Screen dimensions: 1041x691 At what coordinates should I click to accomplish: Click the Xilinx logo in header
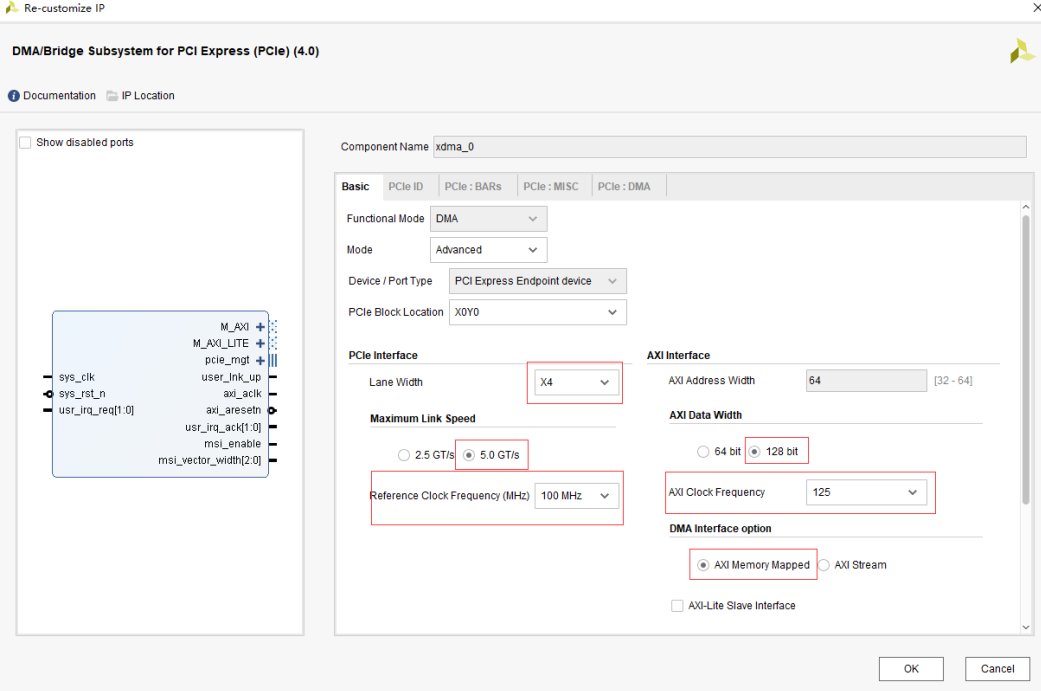click(x=1021, y=52)
